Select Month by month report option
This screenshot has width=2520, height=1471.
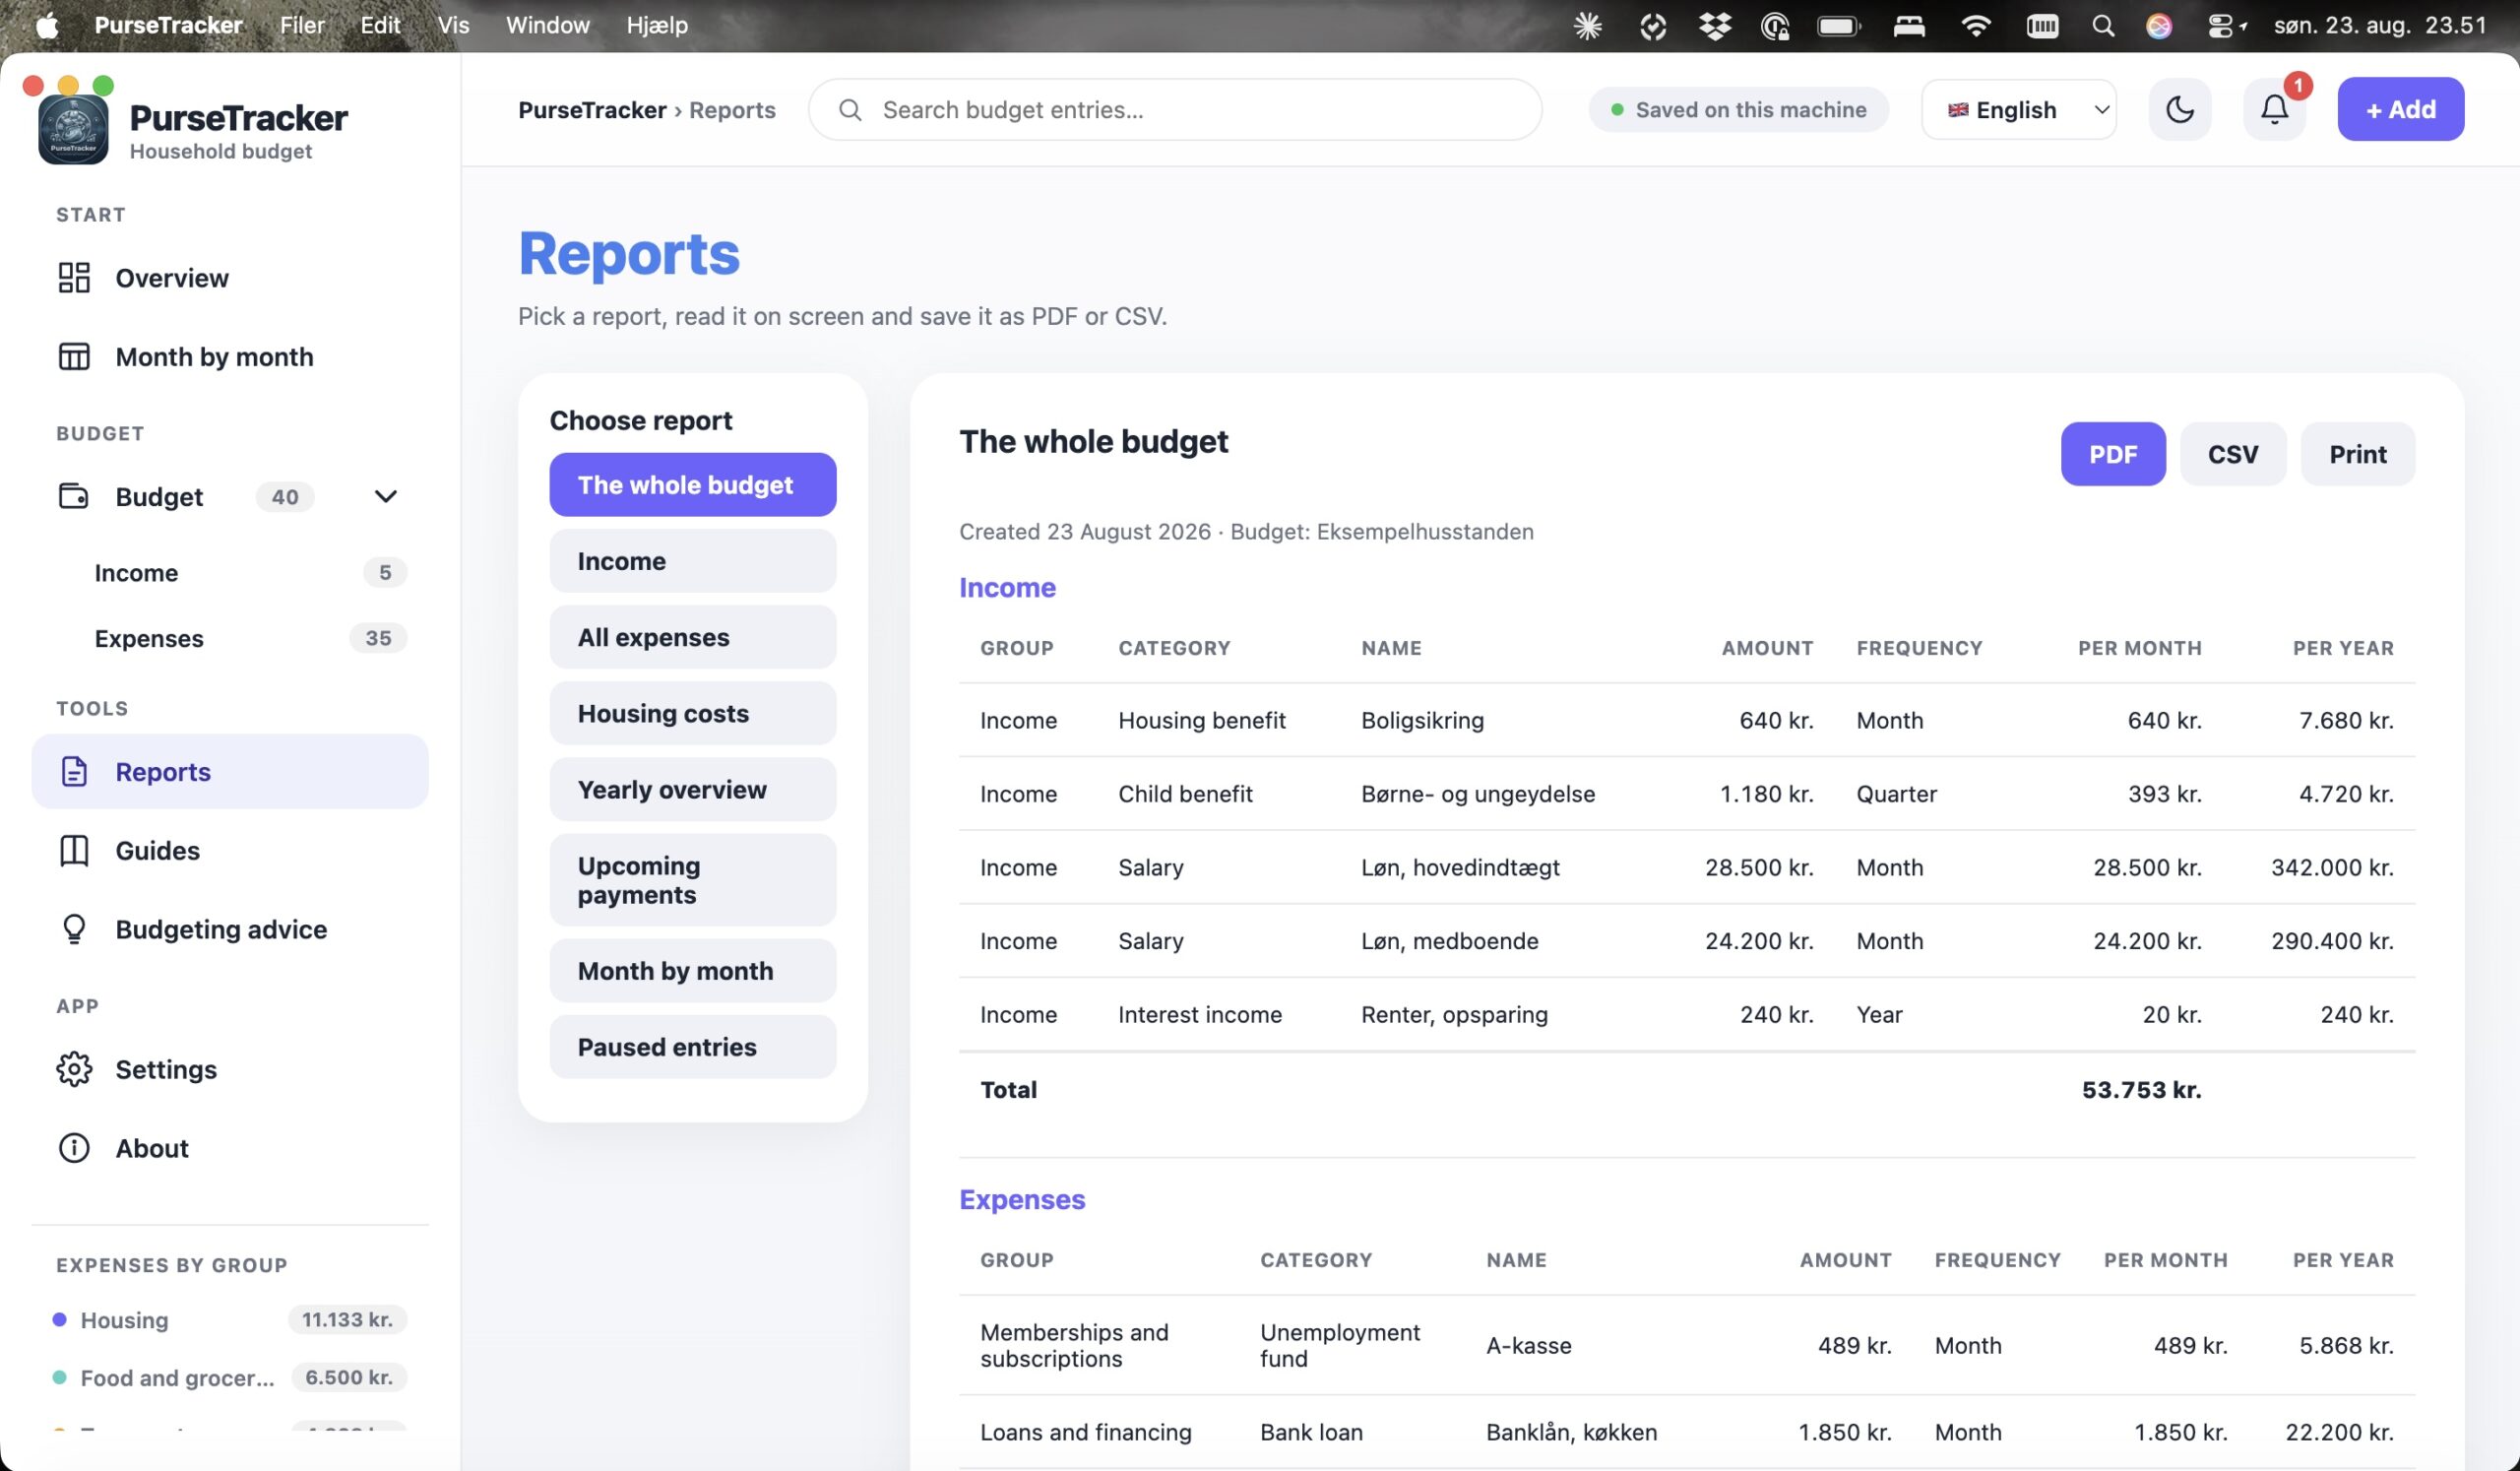tap(693, 971)
